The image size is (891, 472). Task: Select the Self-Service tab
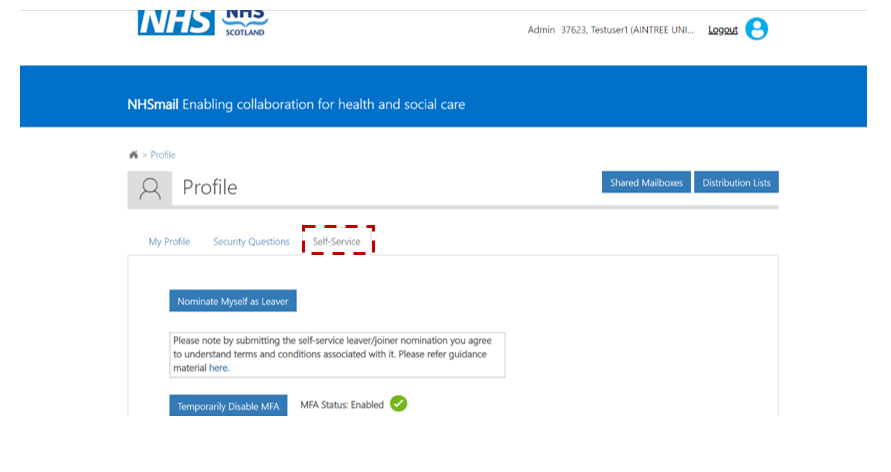pyautogui.click(x=337, y=241)
